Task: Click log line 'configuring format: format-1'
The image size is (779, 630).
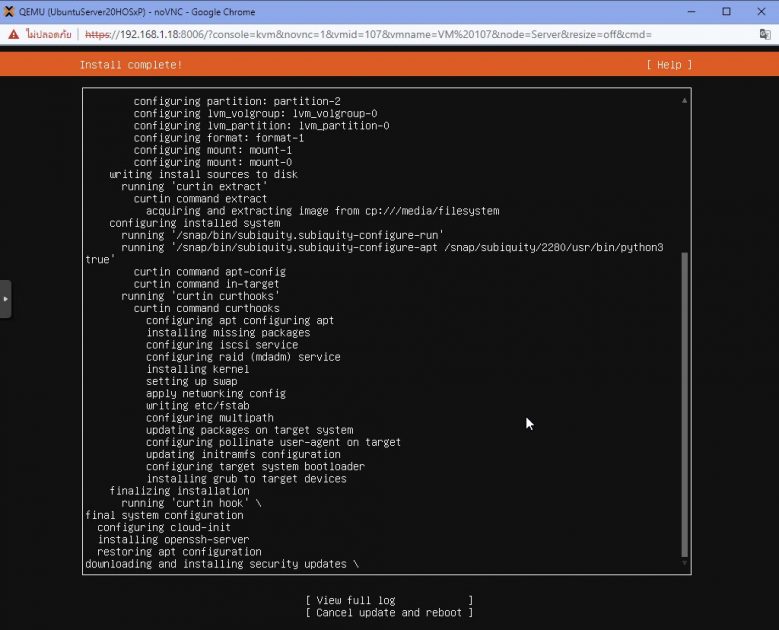Action: [219, 138]
